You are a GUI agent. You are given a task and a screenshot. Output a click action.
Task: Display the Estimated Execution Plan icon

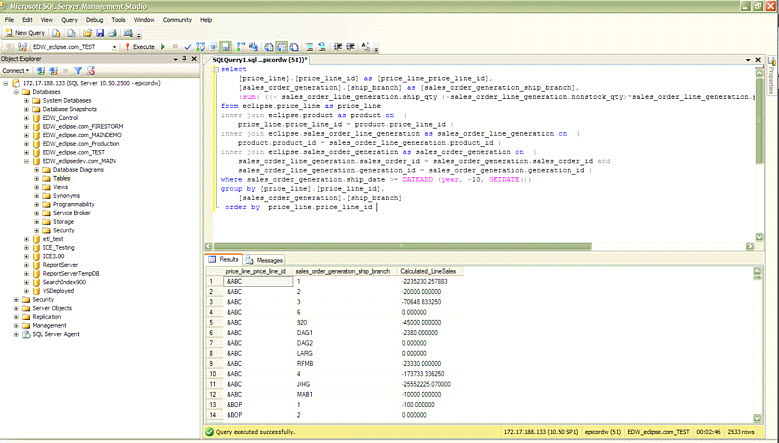pyautogui.click(x=200, y=47)
